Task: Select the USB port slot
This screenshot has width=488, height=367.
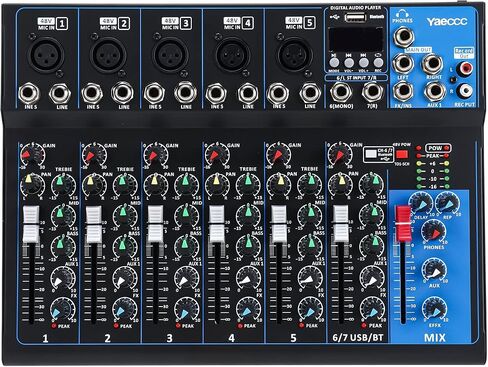Action: [355, 17]
